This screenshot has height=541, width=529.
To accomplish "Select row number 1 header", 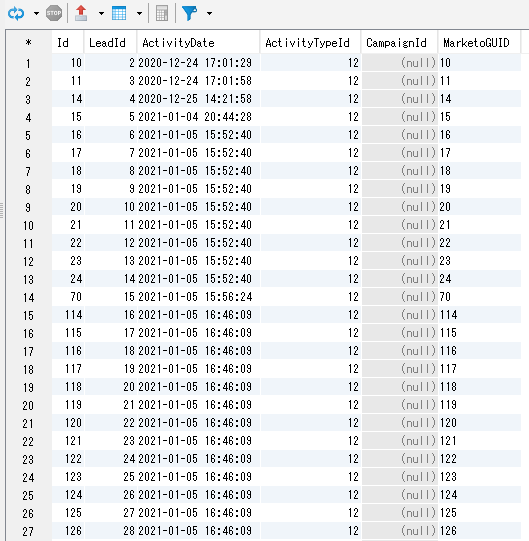I will (x=29, y=63).
